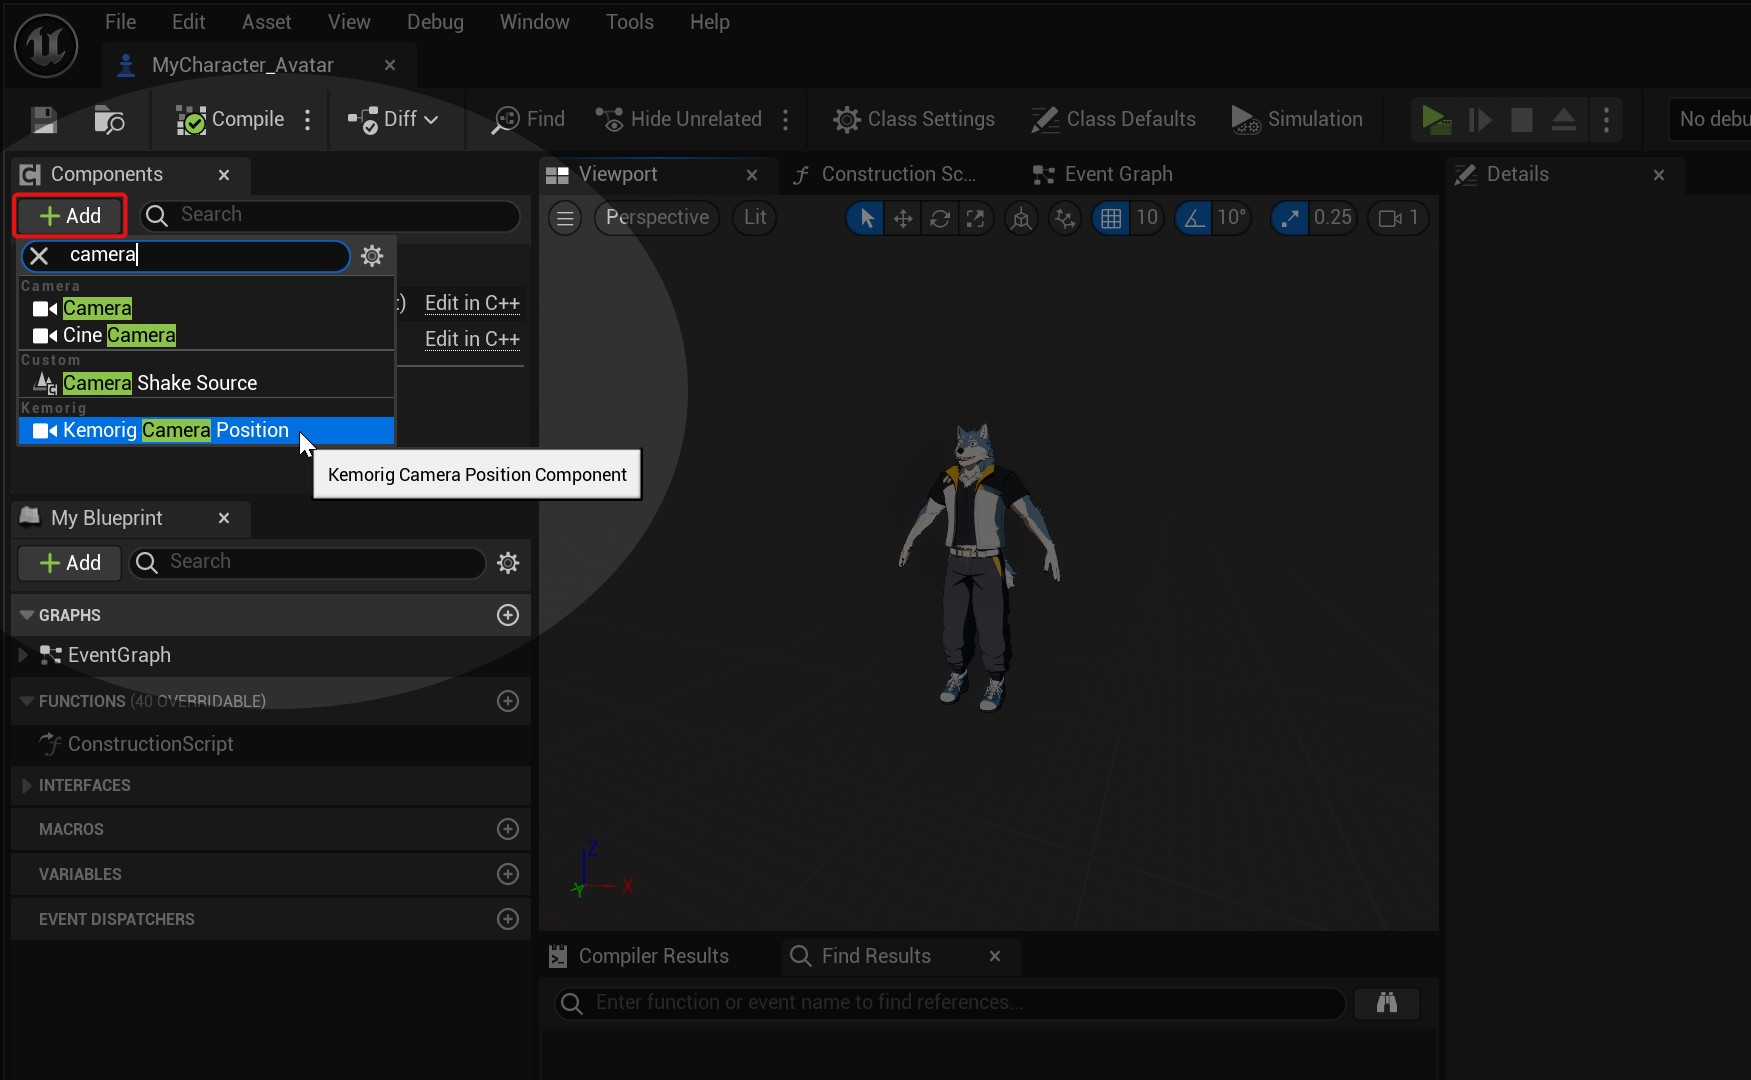The height and width of the screenshot is (1080, 1751).
Task: Click the Browse to asset icon
Action: click(108, 120)
